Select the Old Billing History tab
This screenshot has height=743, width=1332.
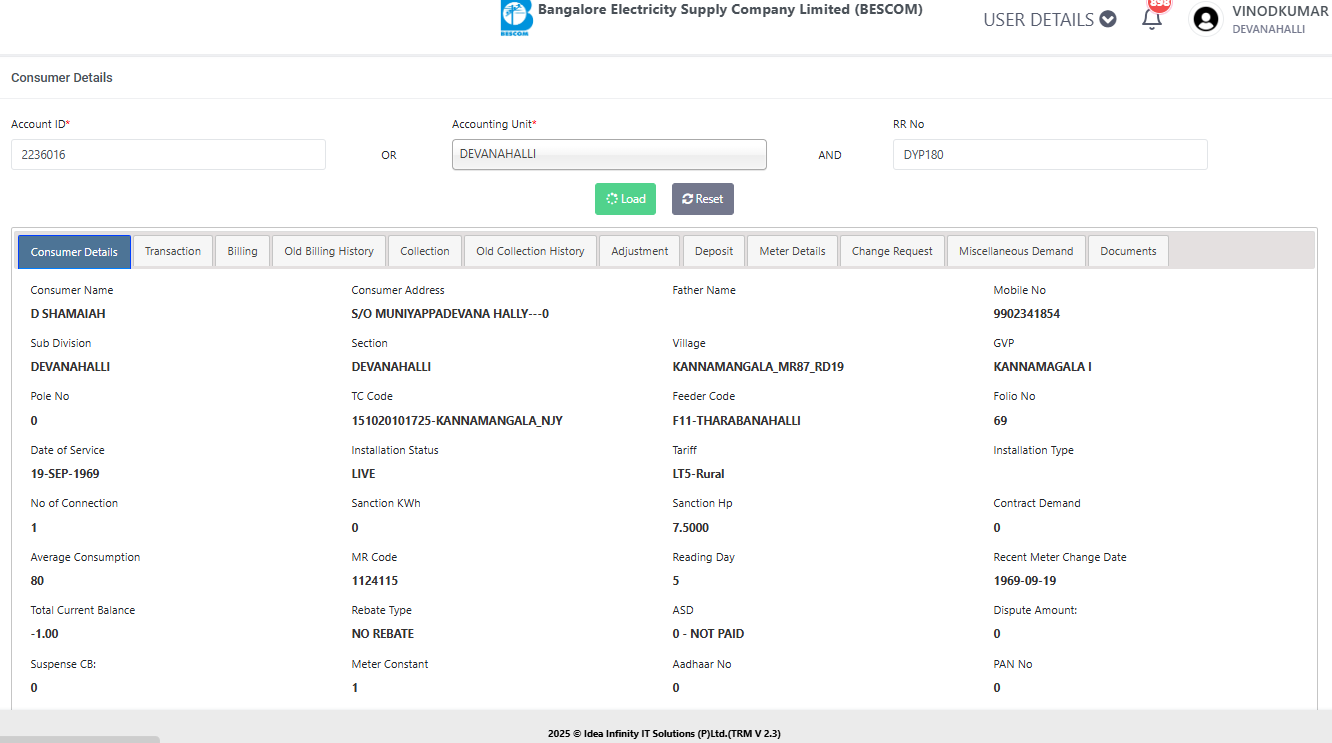point(329,251)
